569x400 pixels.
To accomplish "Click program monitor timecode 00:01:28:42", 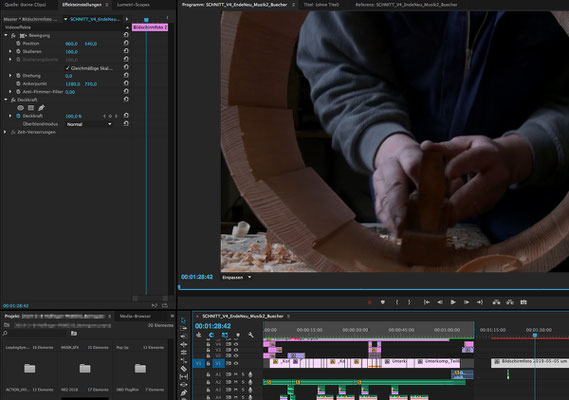I will coord(197,277).
